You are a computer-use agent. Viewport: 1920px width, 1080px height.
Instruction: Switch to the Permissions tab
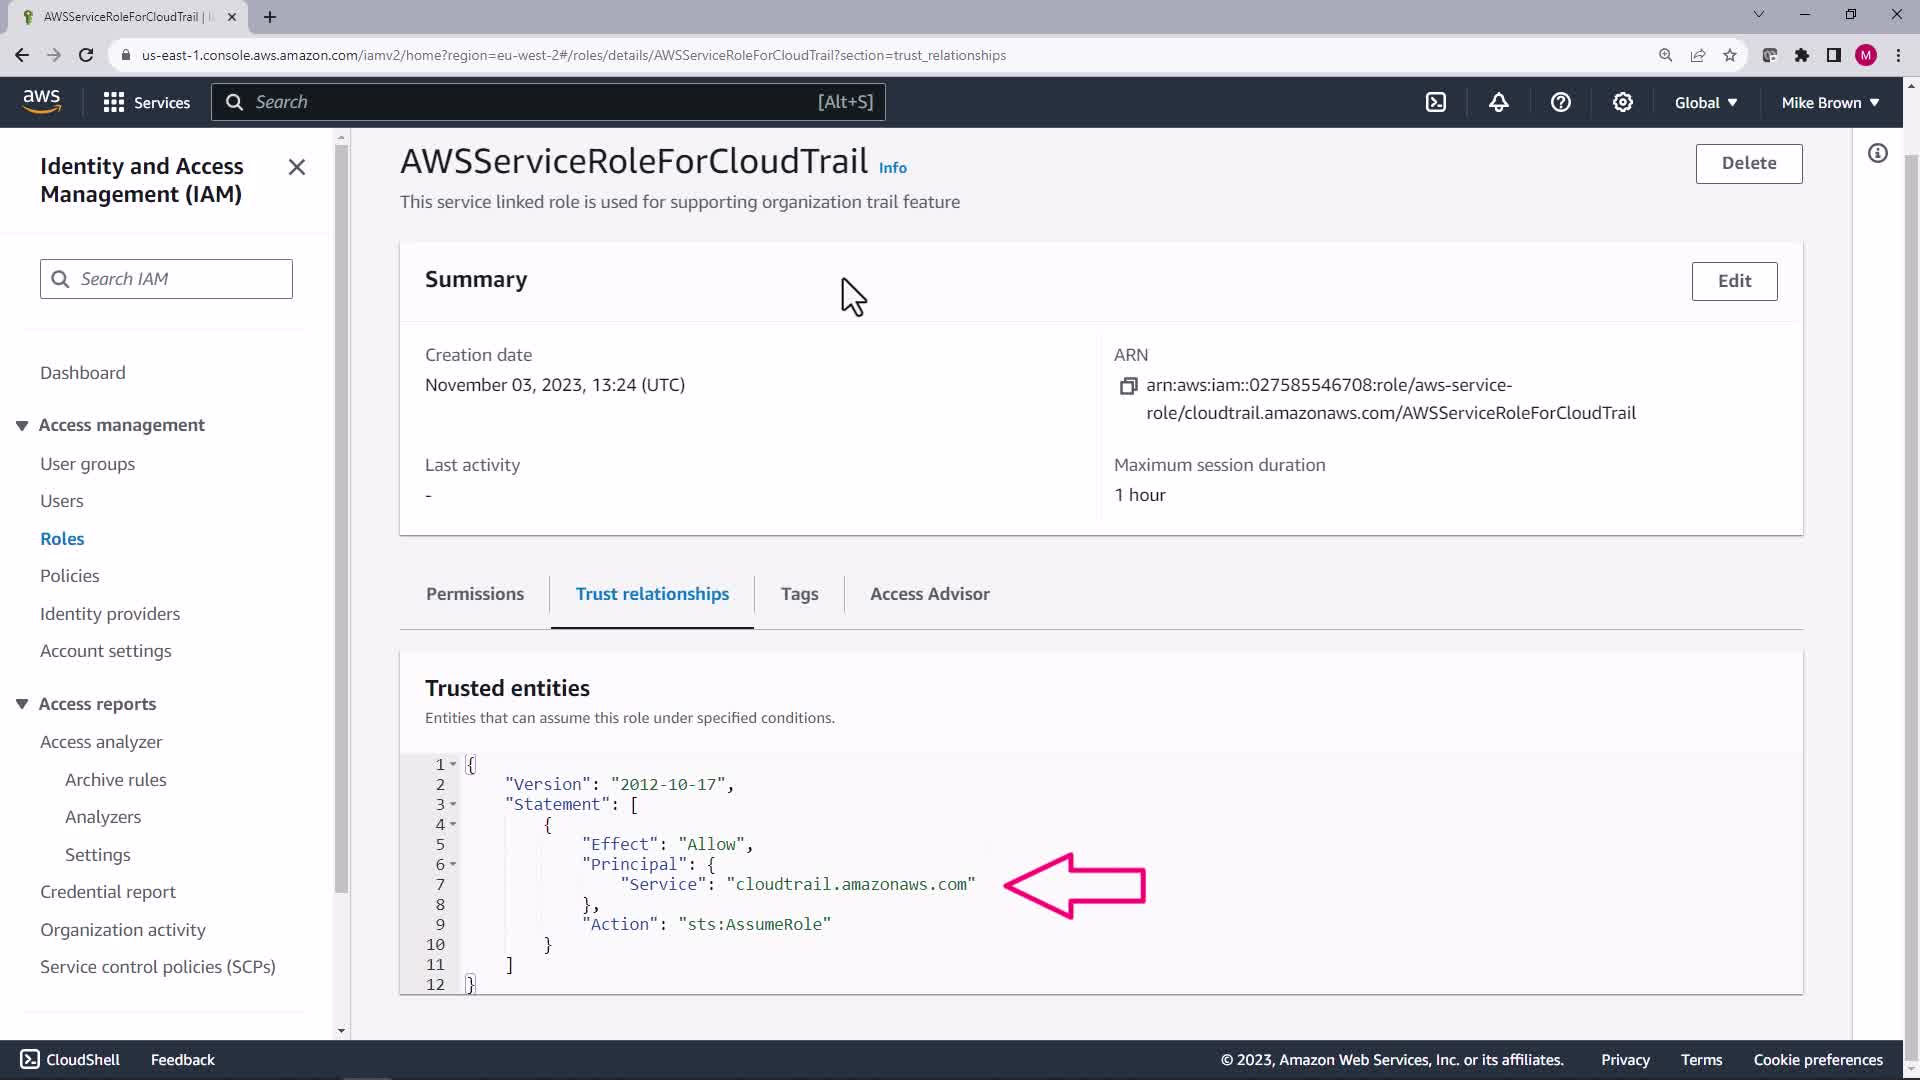[474, 594]
